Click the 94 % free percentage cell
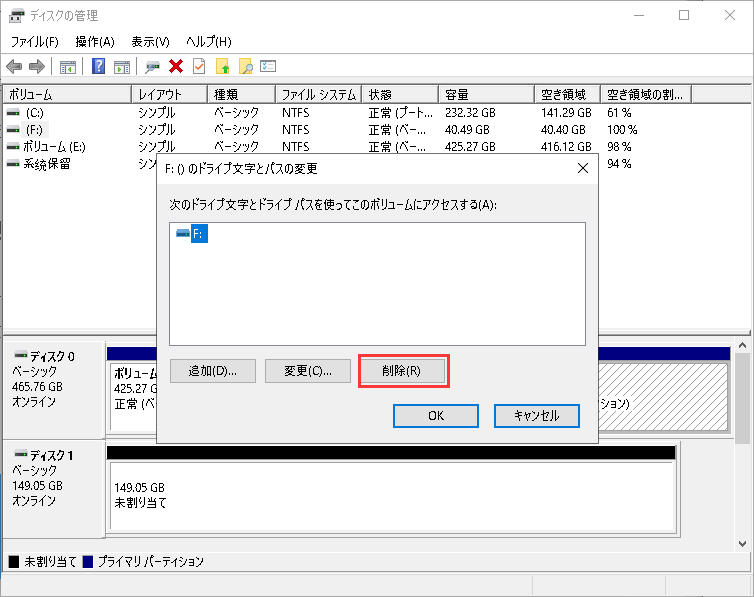 click(619, 164)
